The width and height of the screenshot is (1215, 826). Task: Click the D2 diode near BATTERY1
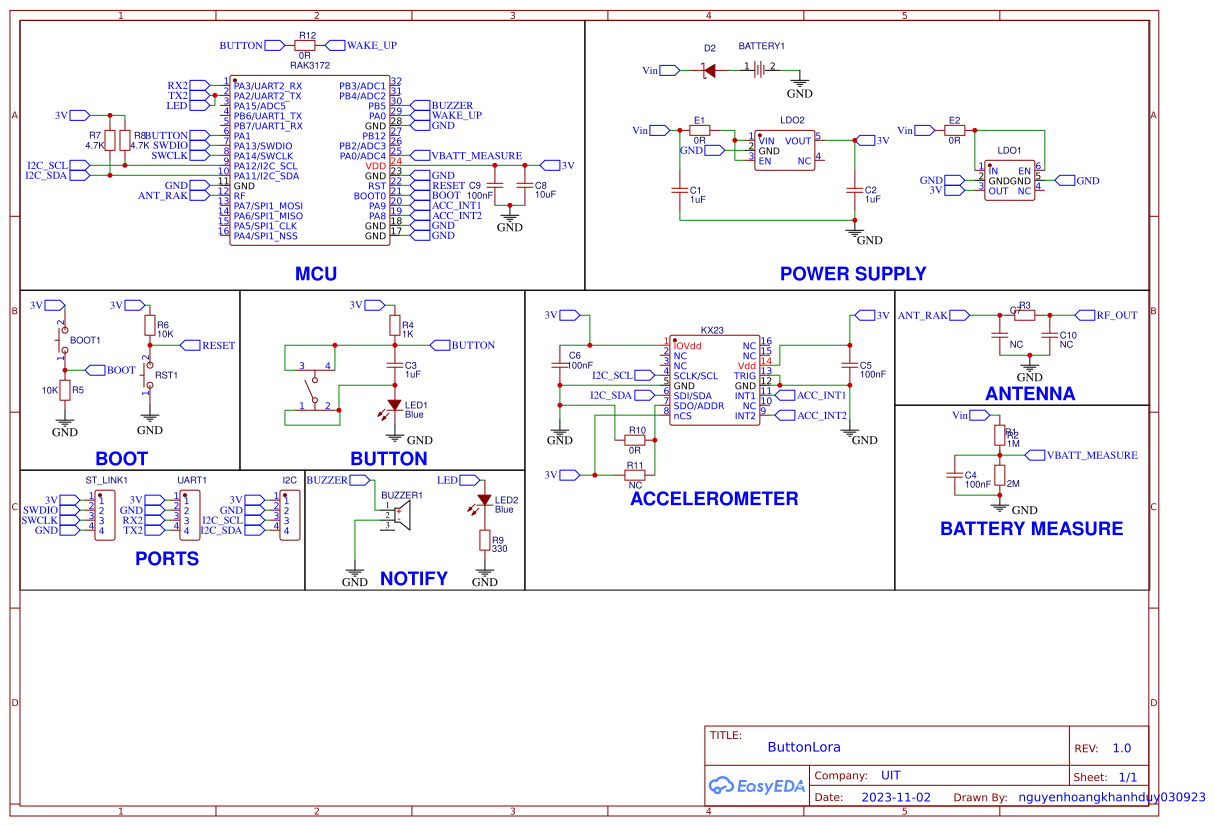(708, 70)
